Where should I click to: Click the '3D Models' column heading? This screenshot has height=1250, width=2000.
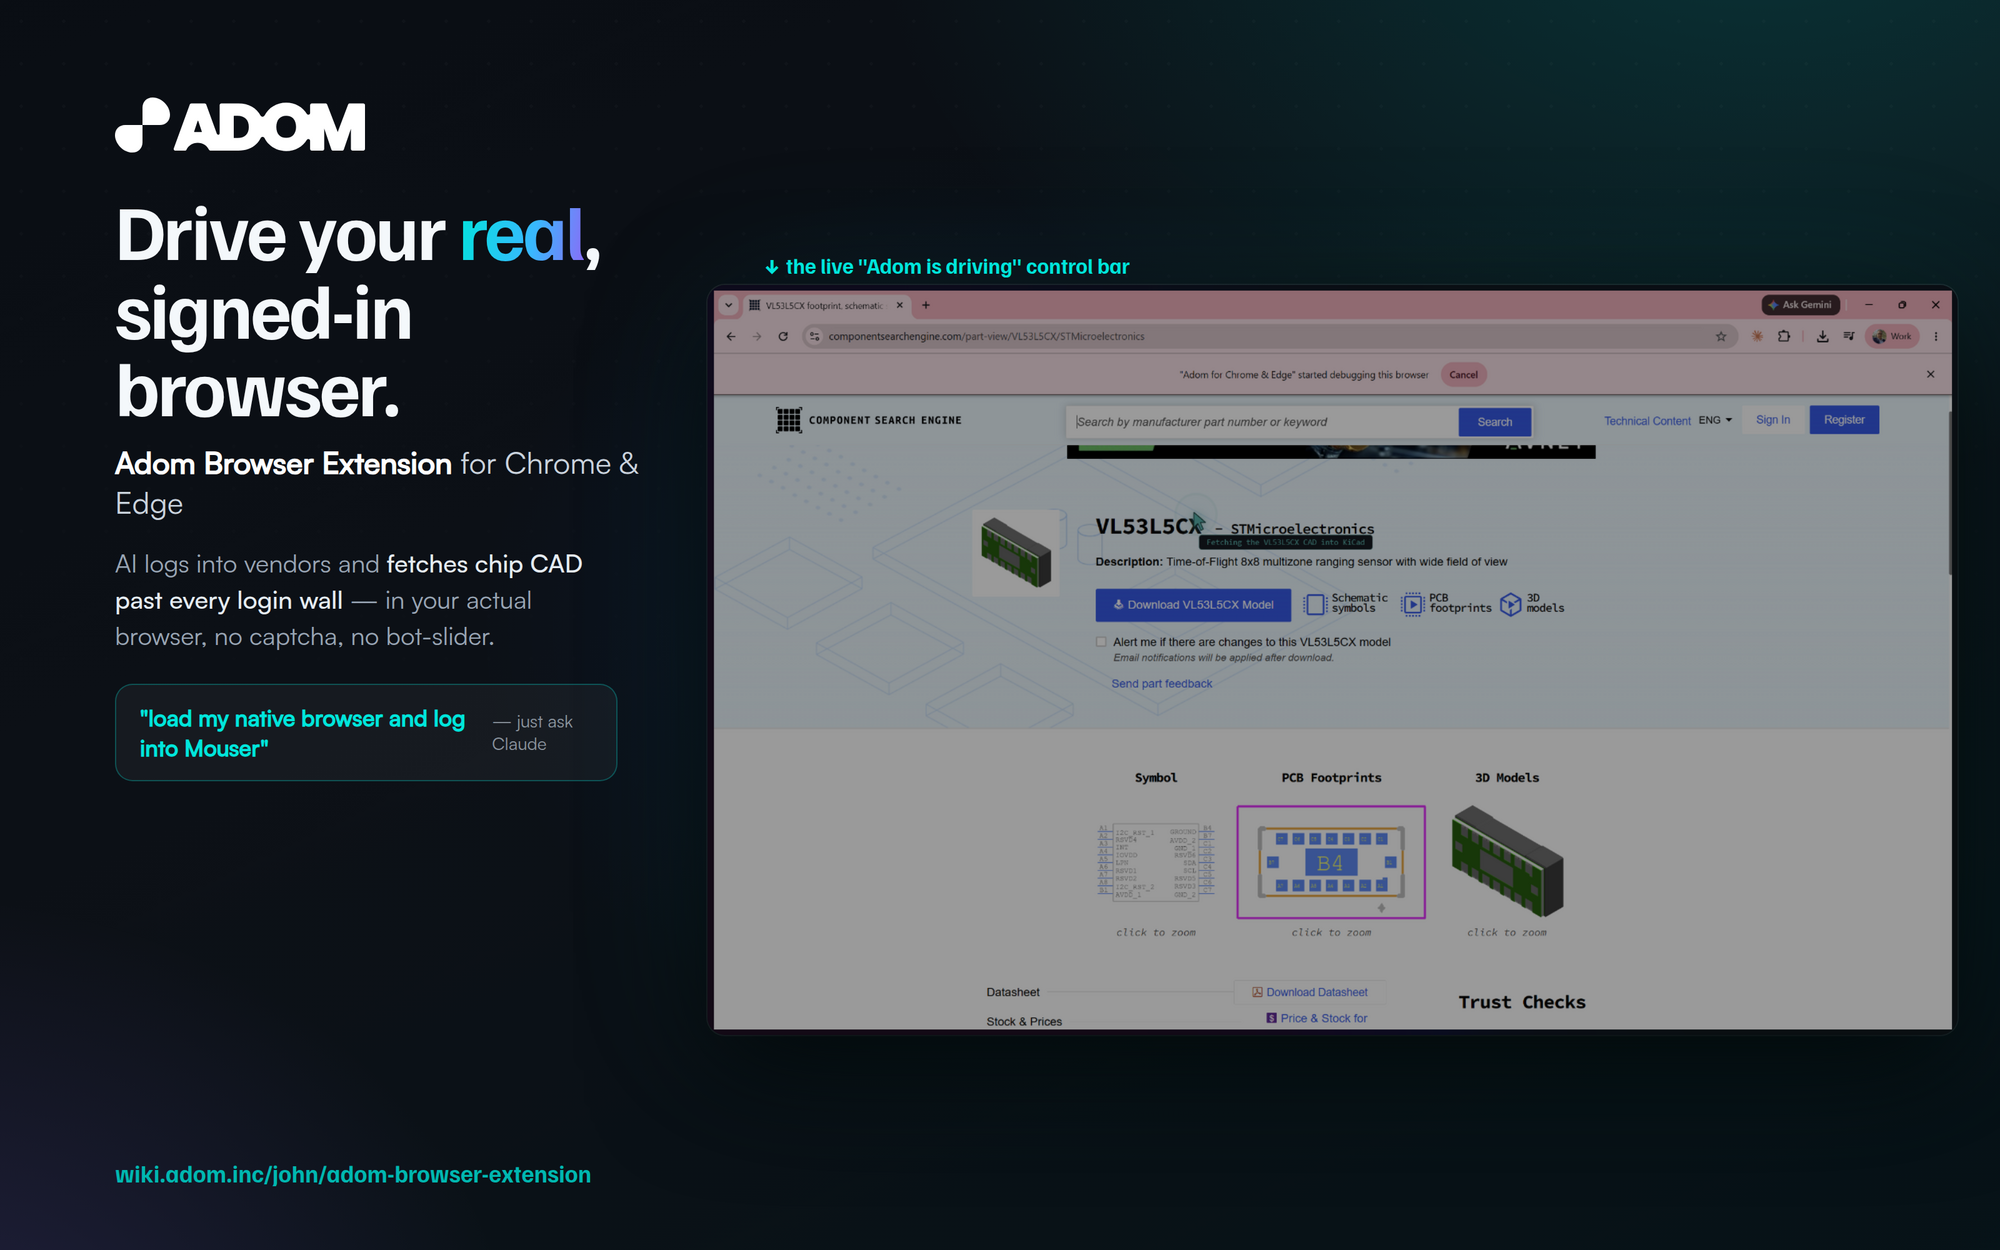tap(1507, 778)
